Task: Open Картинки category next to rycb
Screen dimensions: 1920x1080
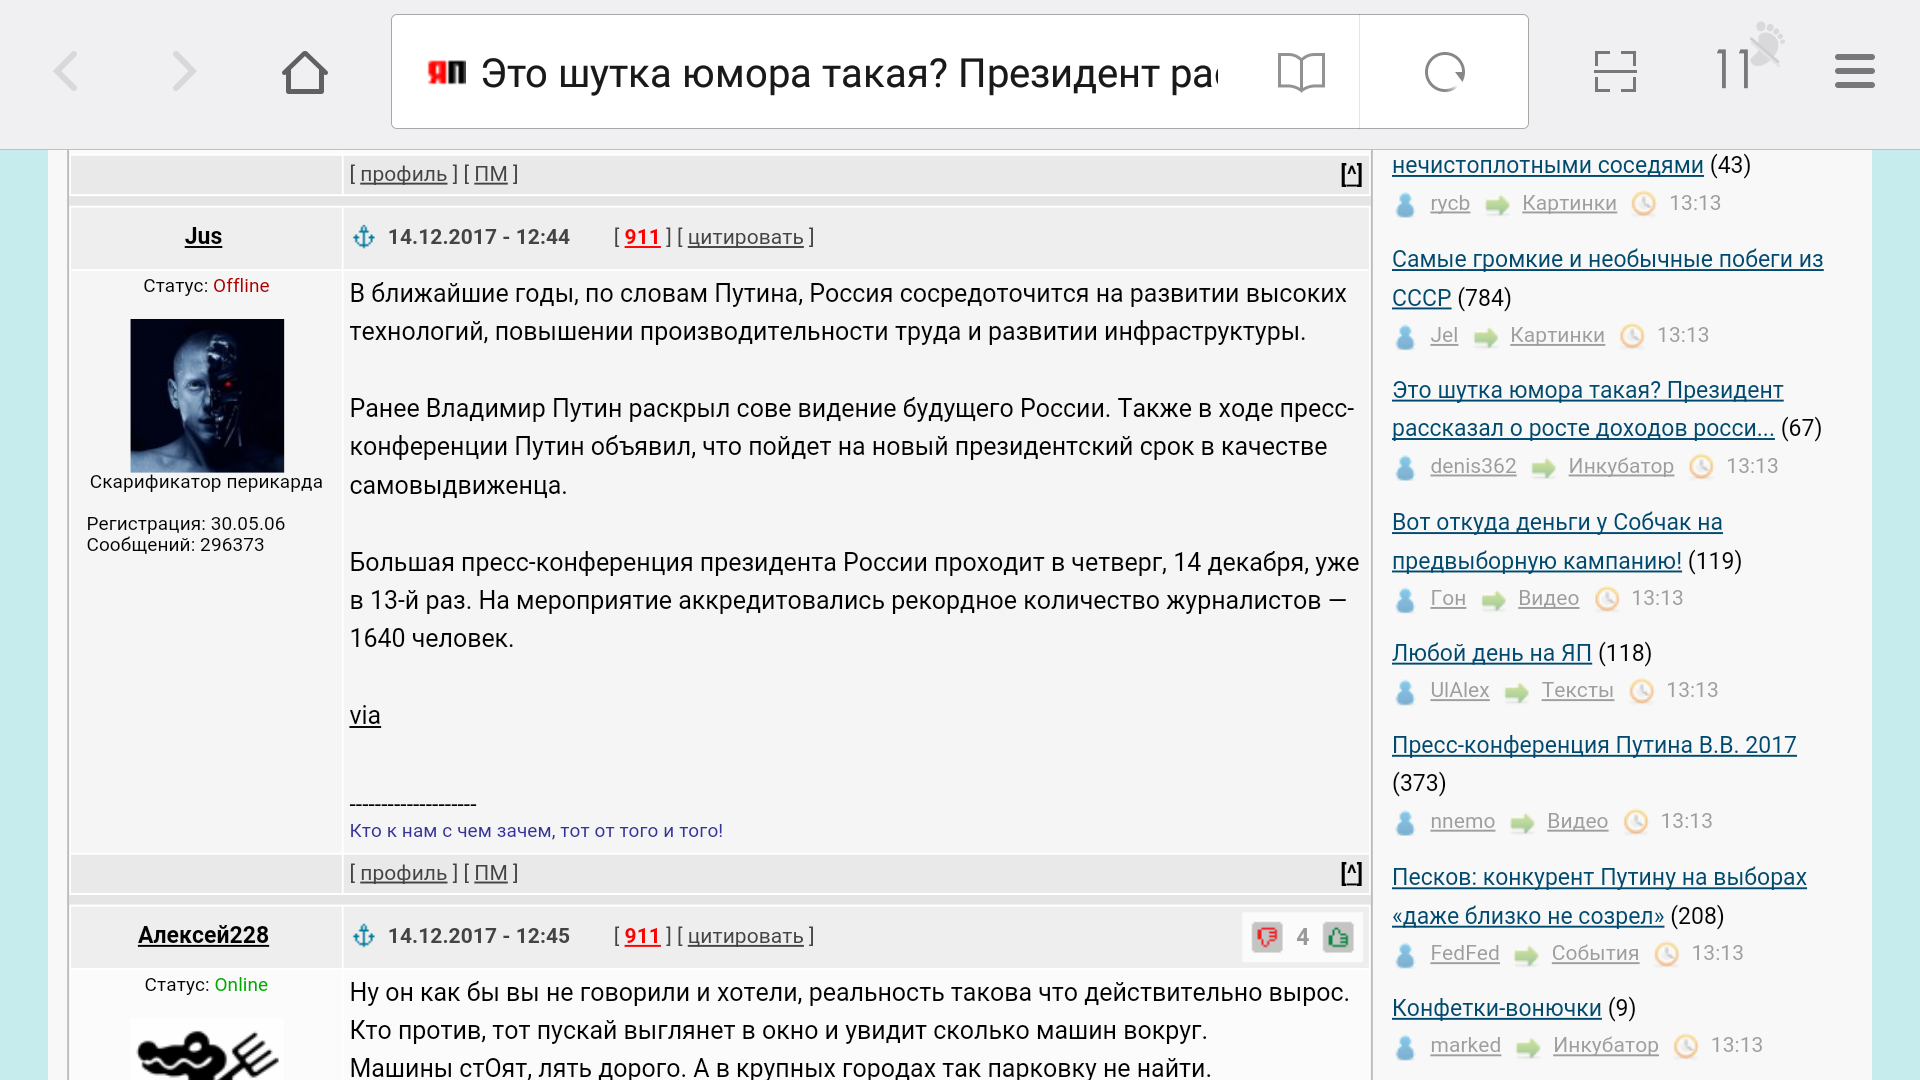Action: (x=1569, y=203)
